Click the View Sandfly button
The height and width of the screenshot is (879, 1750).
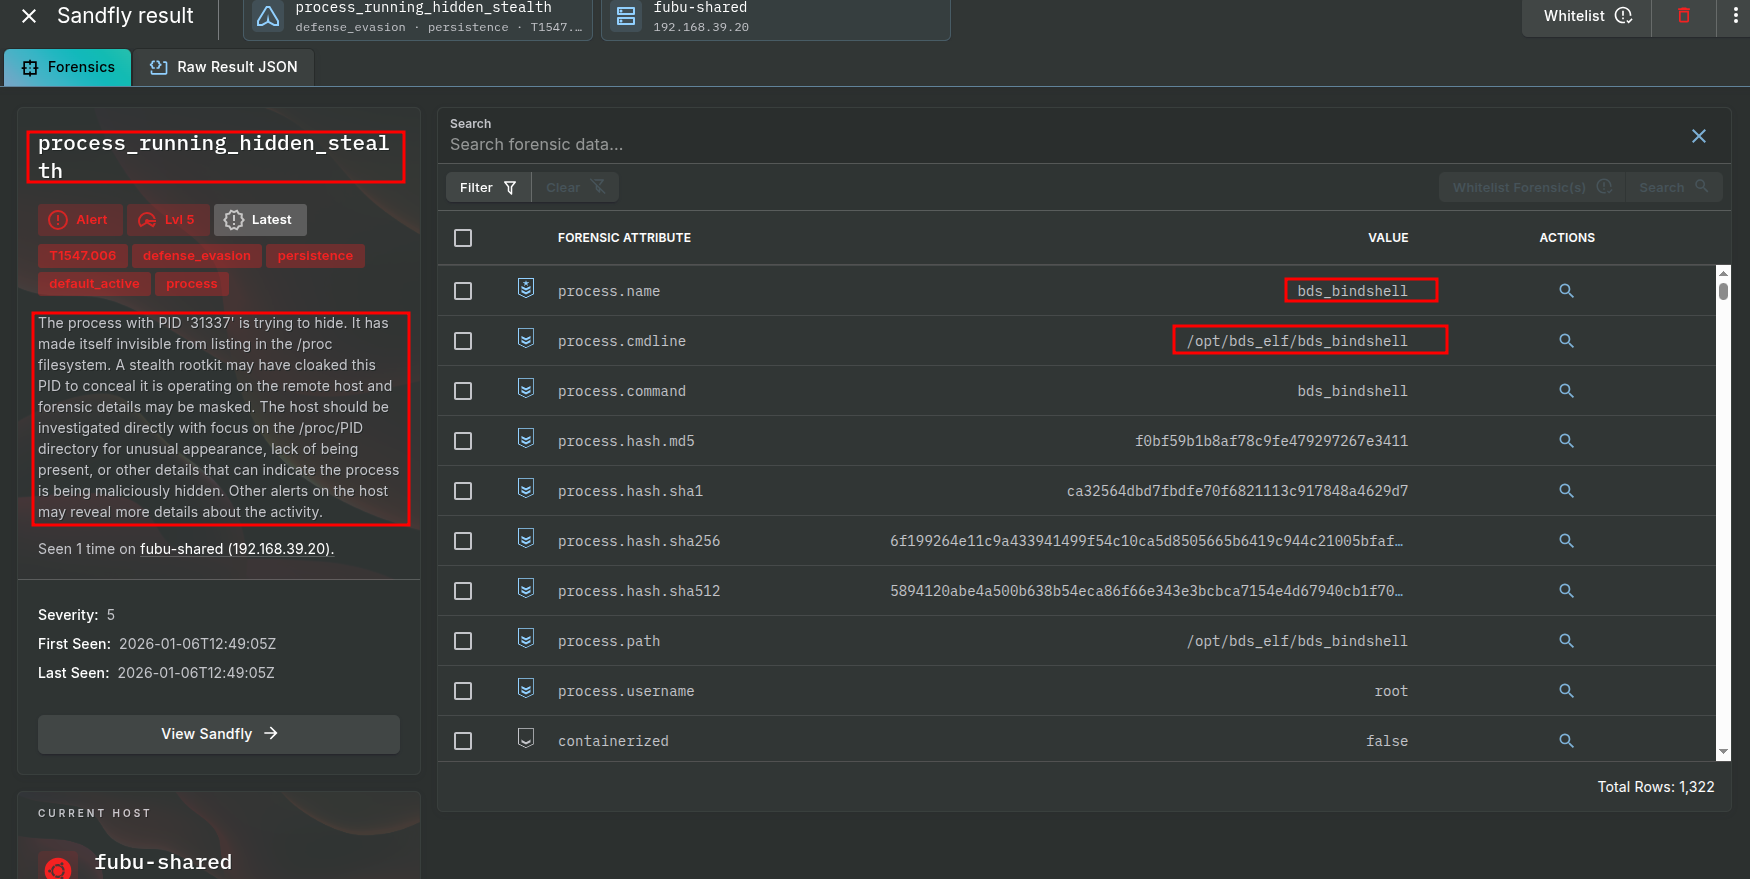click(219, 734)
